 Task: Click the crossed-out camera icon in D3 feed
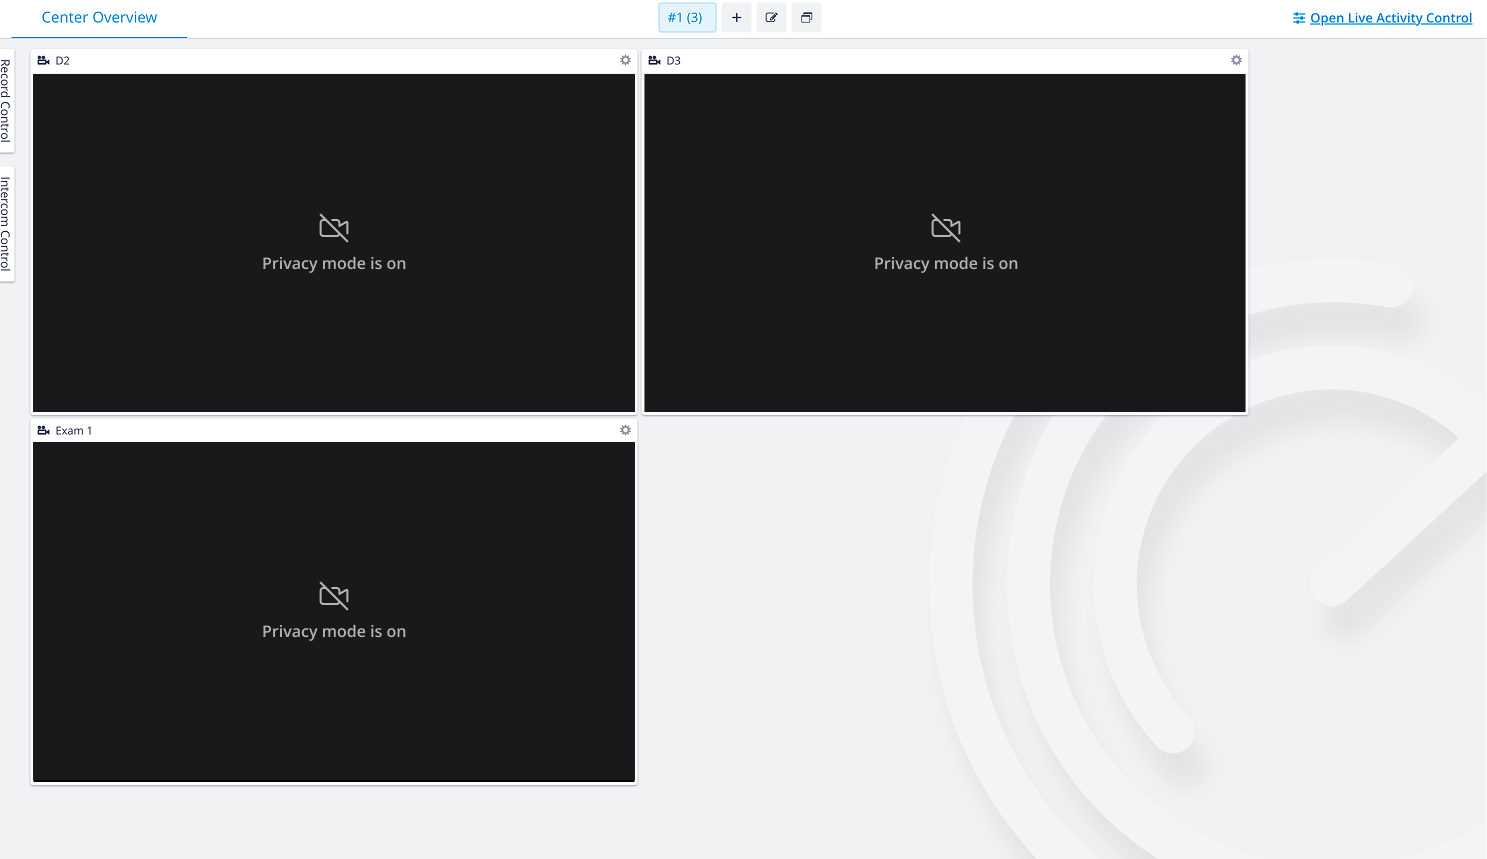[x=945, y=228]
